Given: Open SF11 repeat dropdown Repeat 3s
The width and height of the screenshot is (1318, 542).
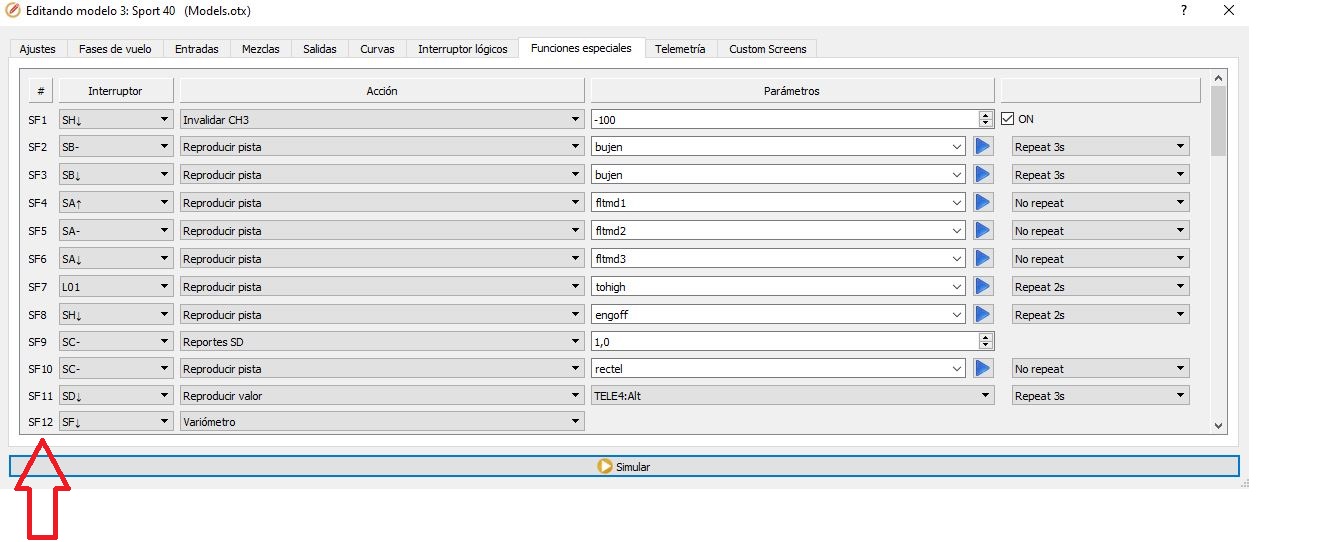Looking at the screenshot, I should click(x=1100, y=396).
